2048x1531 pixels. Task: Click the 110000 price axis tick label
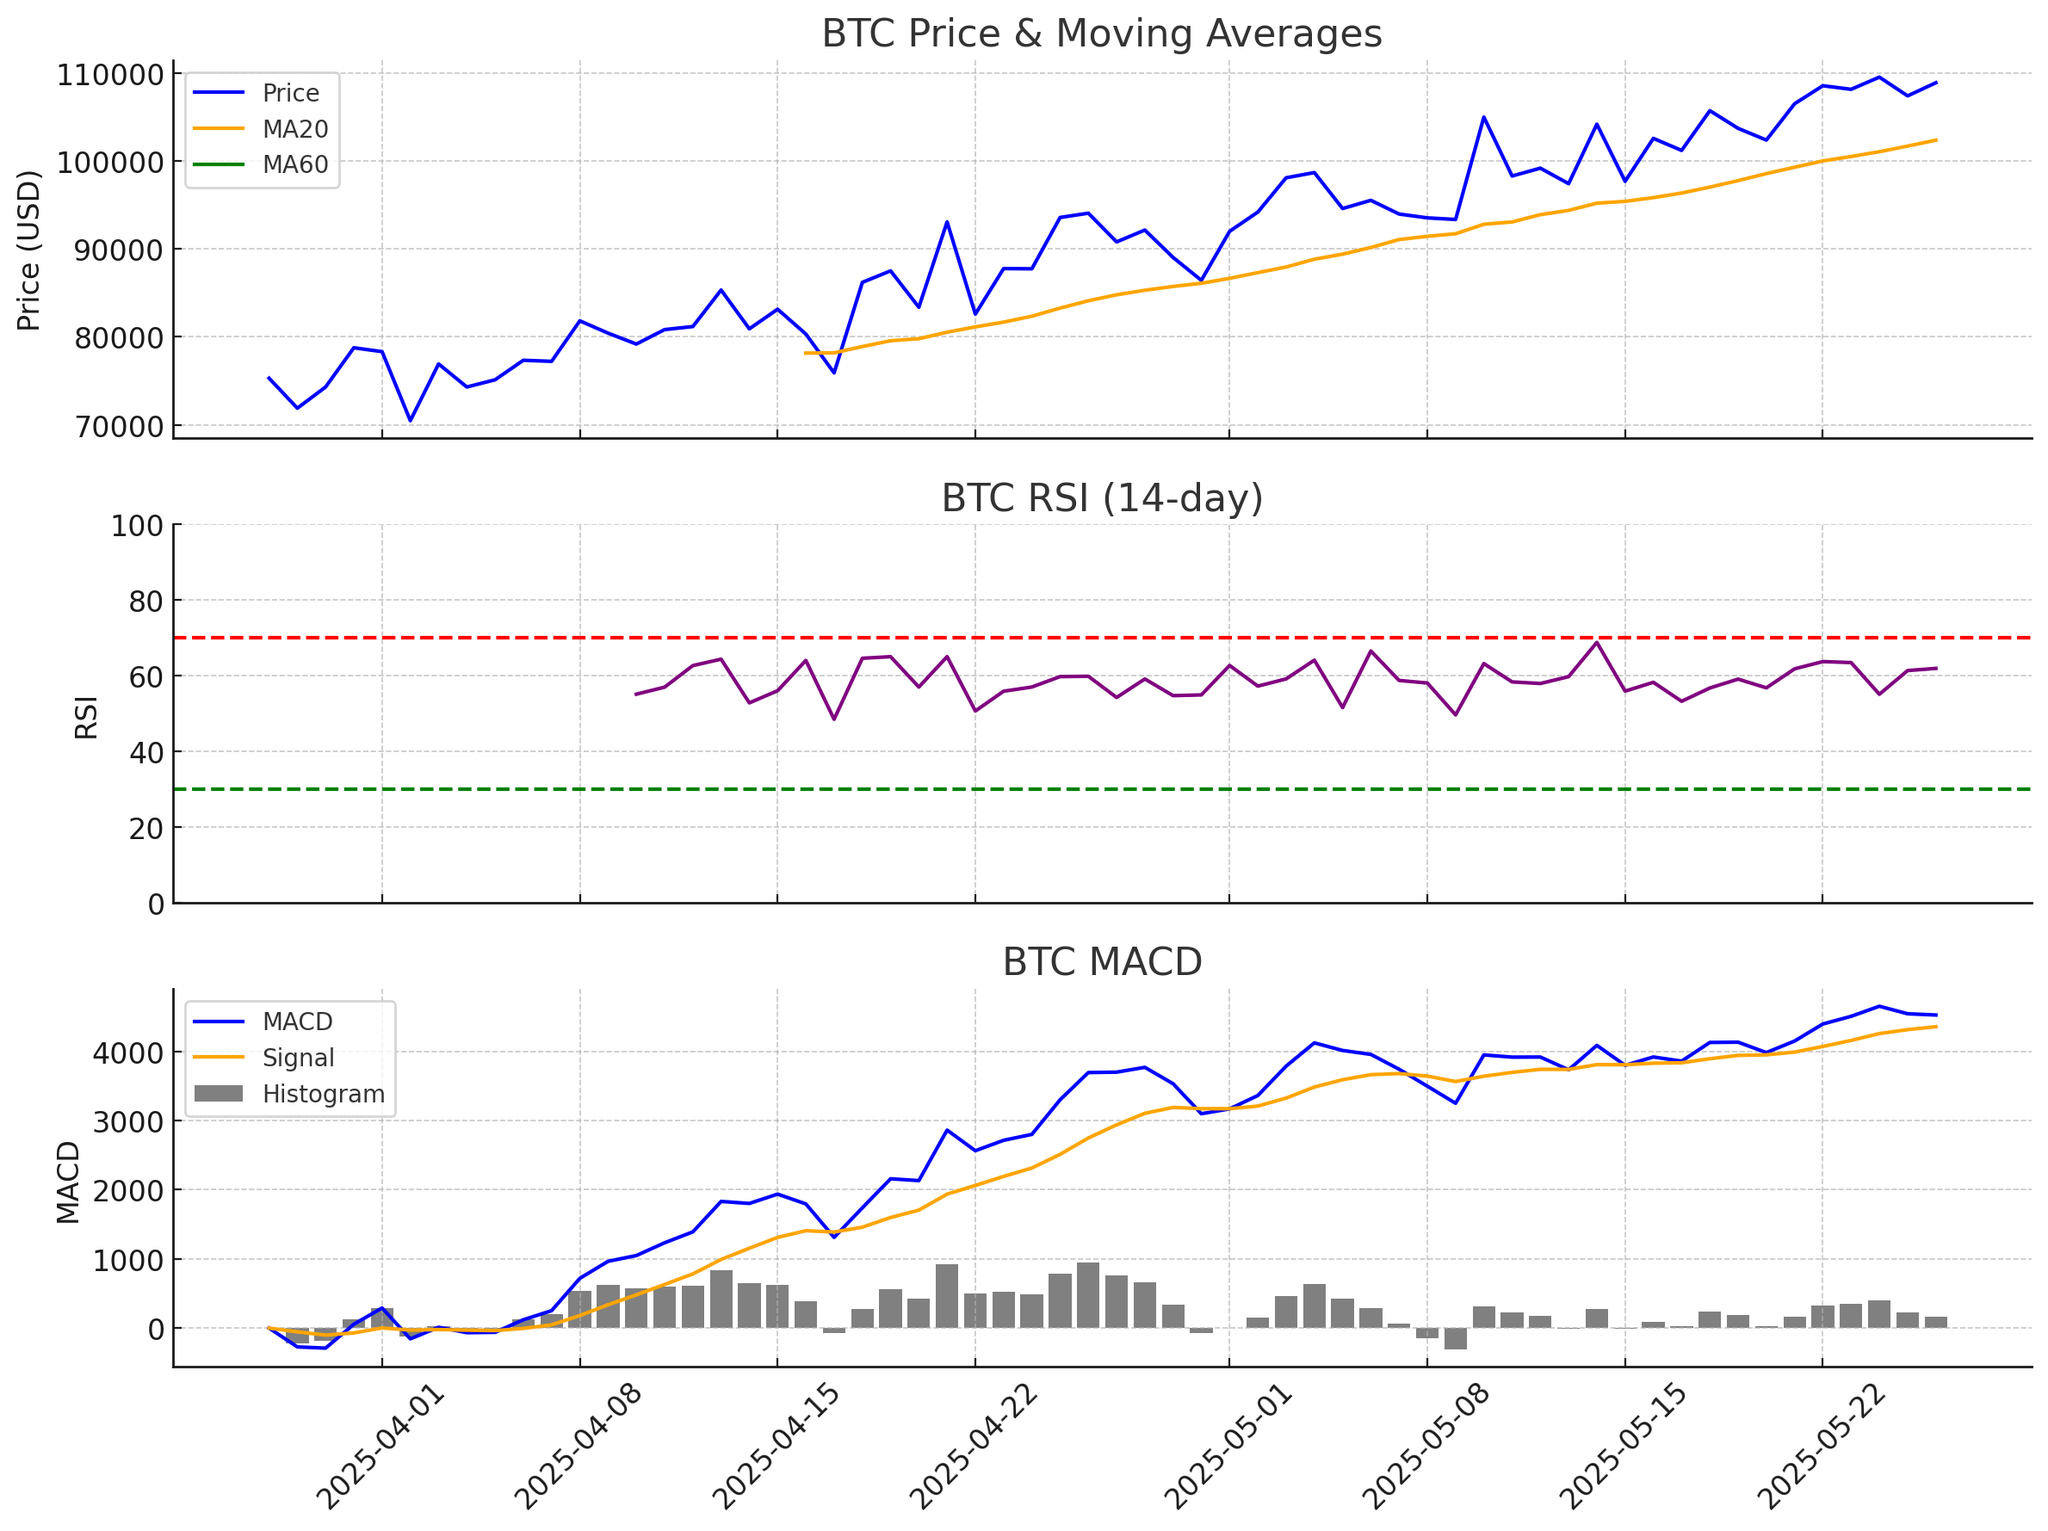point(109,75)
